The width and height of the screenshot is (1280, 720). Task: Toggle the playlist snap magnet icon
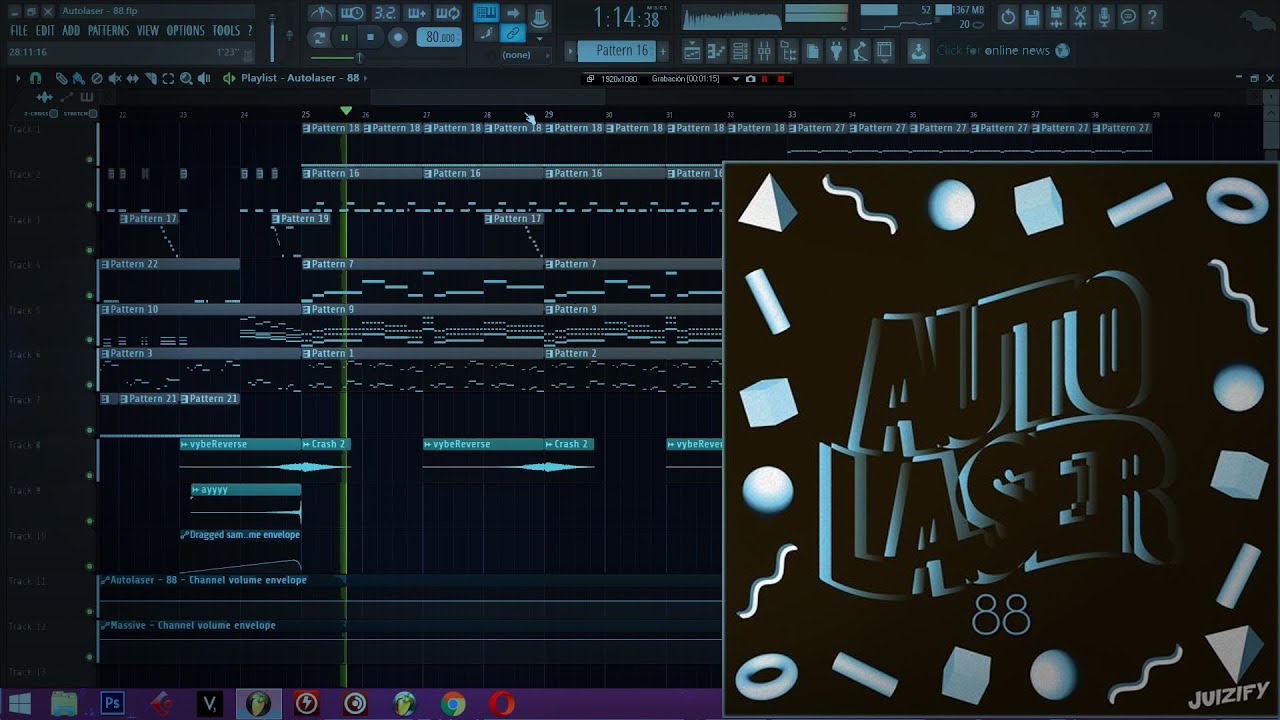point(36,78)
